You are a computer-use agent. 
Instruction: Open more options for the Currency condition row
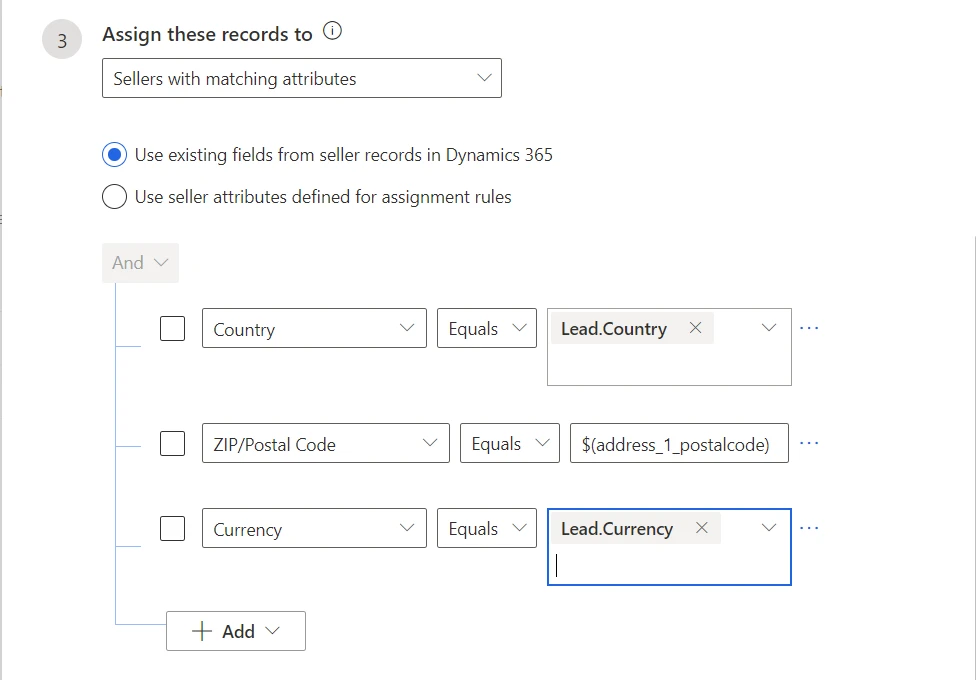coord(809,526)
